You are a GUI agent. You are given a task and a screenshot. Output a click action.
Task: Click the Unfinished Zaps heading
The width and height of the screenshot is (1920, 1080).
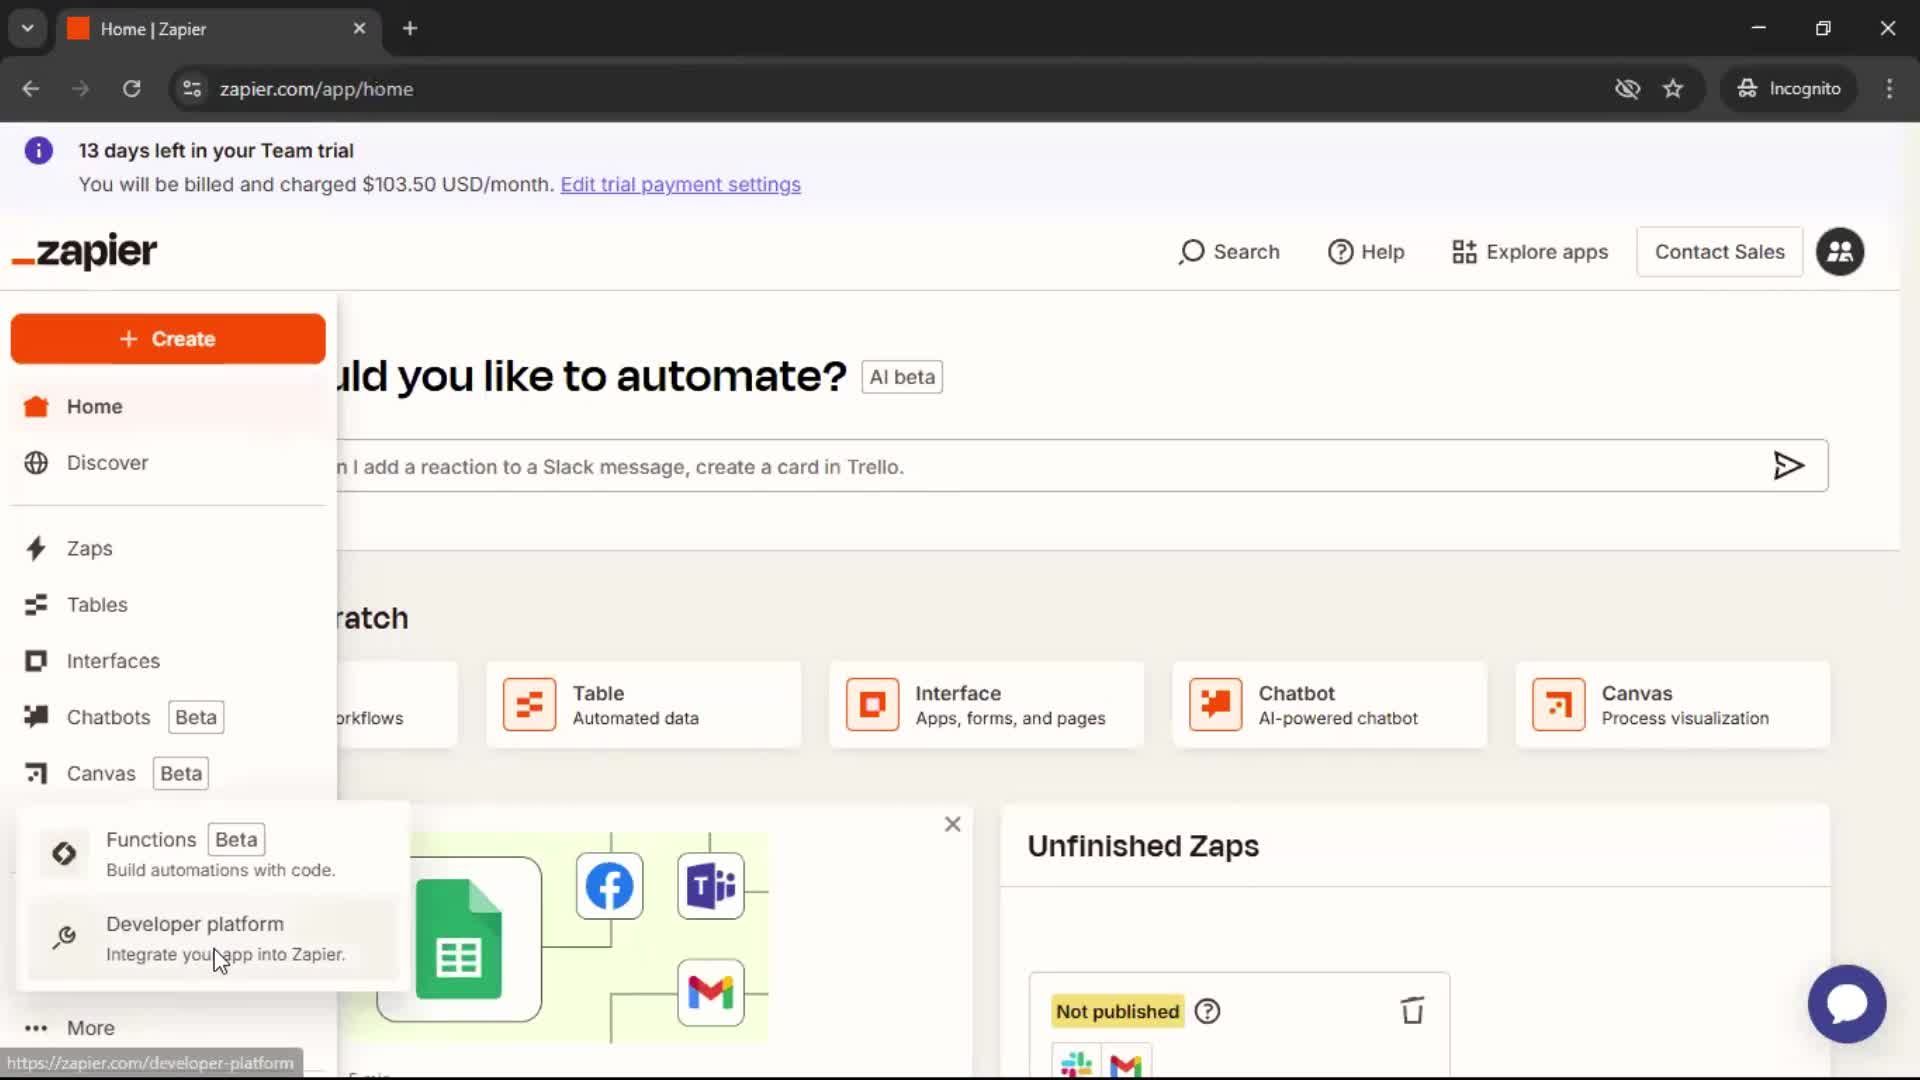pos(1143,846)
